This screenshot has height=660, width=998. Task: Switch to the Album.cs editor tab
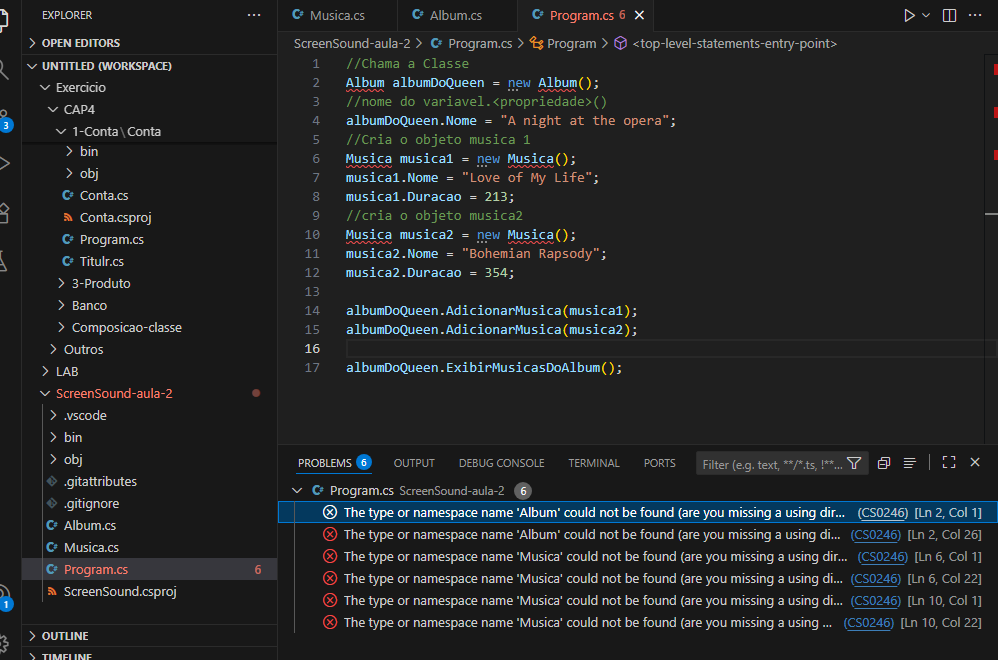point(455,16)
